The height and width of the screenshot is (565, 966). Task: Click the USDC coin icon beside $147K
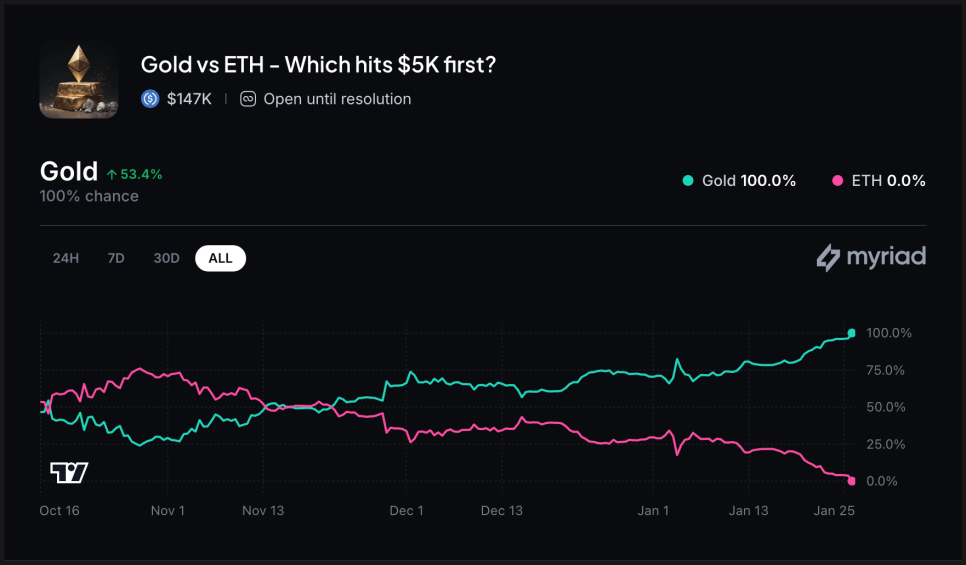(x=151, y=99)
